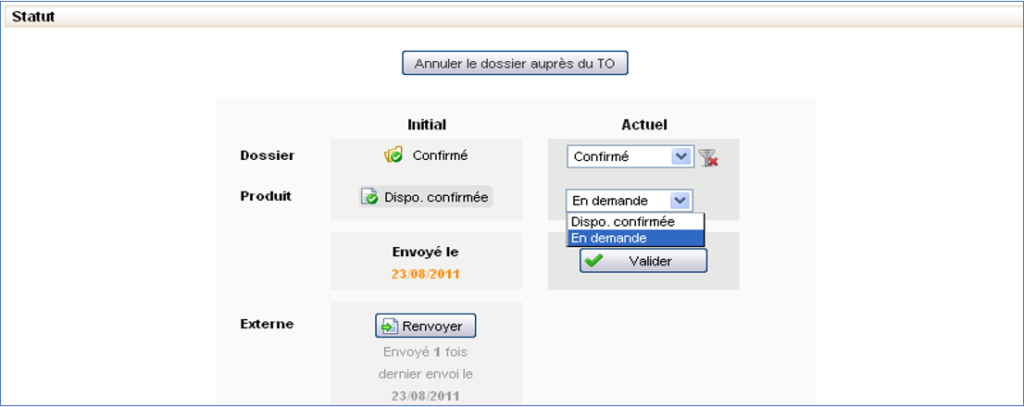Click the green shield icon beside Confirmé

[394, 155]
